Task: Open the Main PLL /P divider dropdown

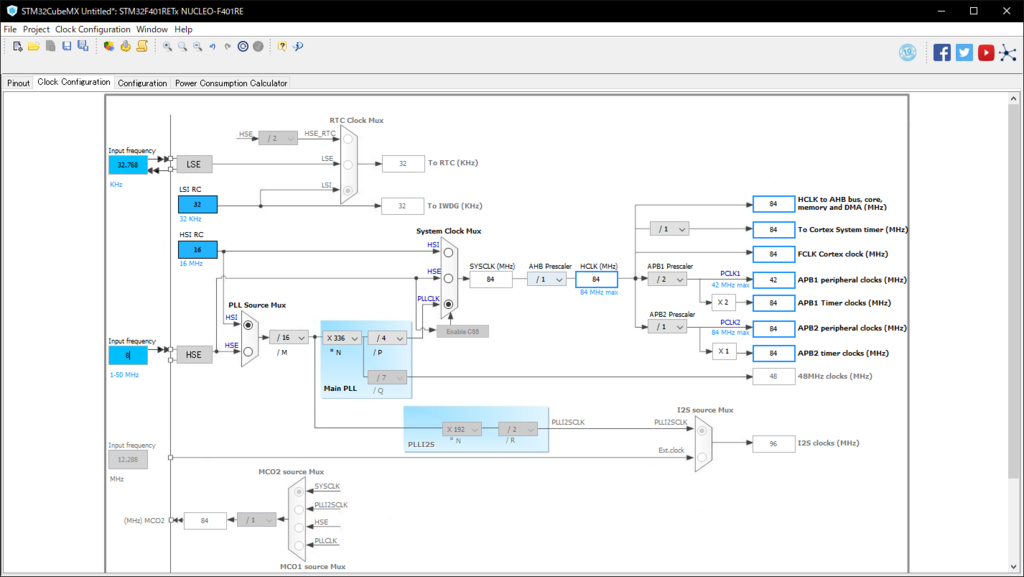Action: pos(387,338)
